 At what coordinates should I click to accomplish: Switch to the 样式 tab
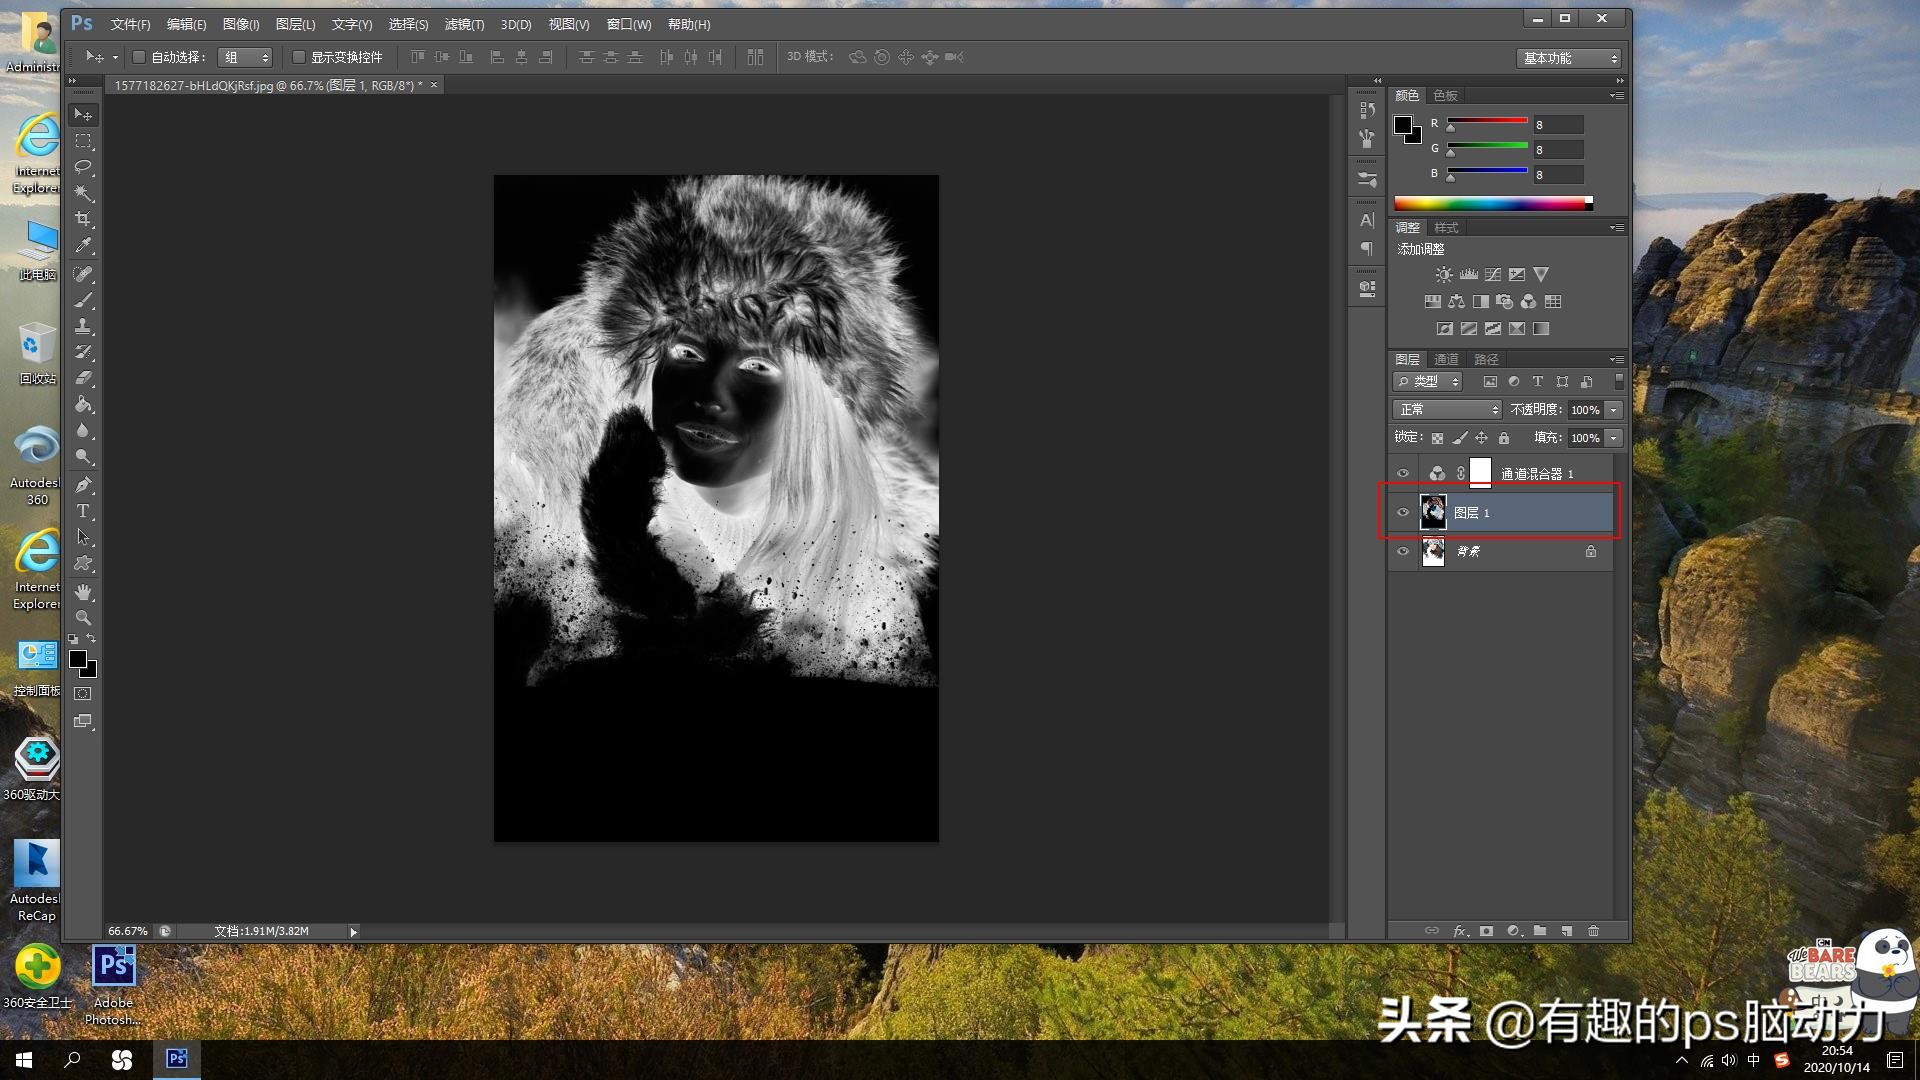pos(1446,228)
